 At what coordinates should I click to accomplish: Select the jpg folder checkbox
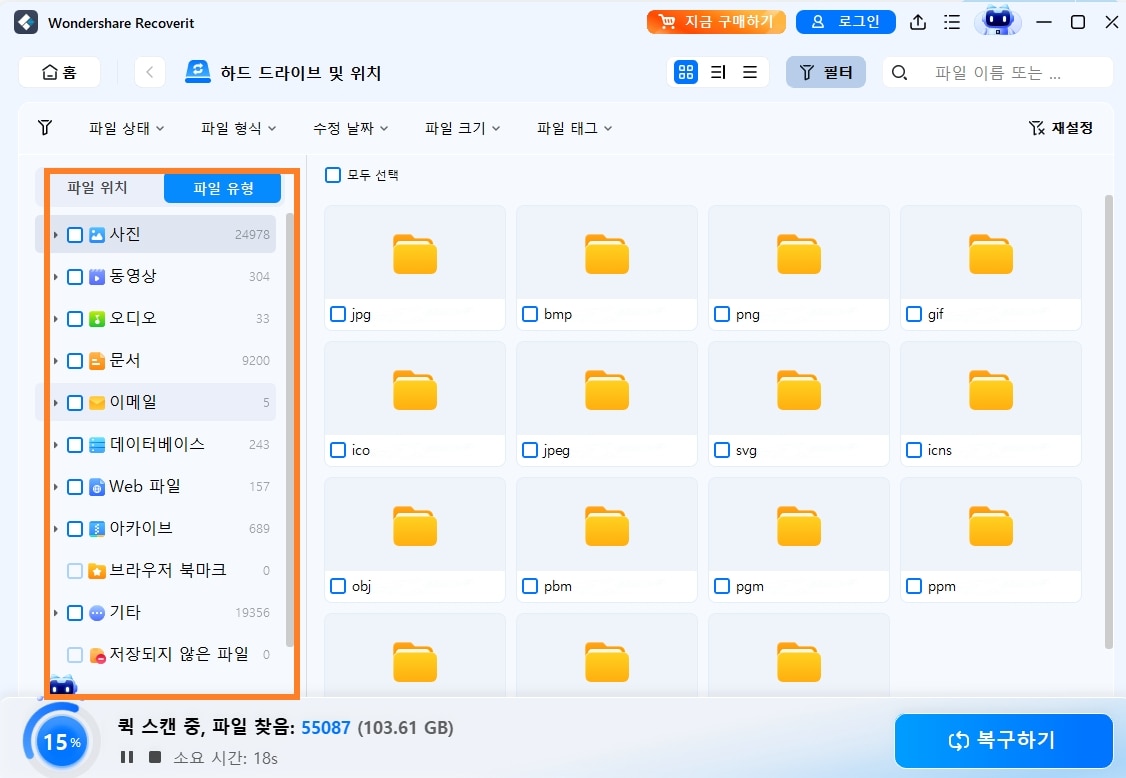337,314
